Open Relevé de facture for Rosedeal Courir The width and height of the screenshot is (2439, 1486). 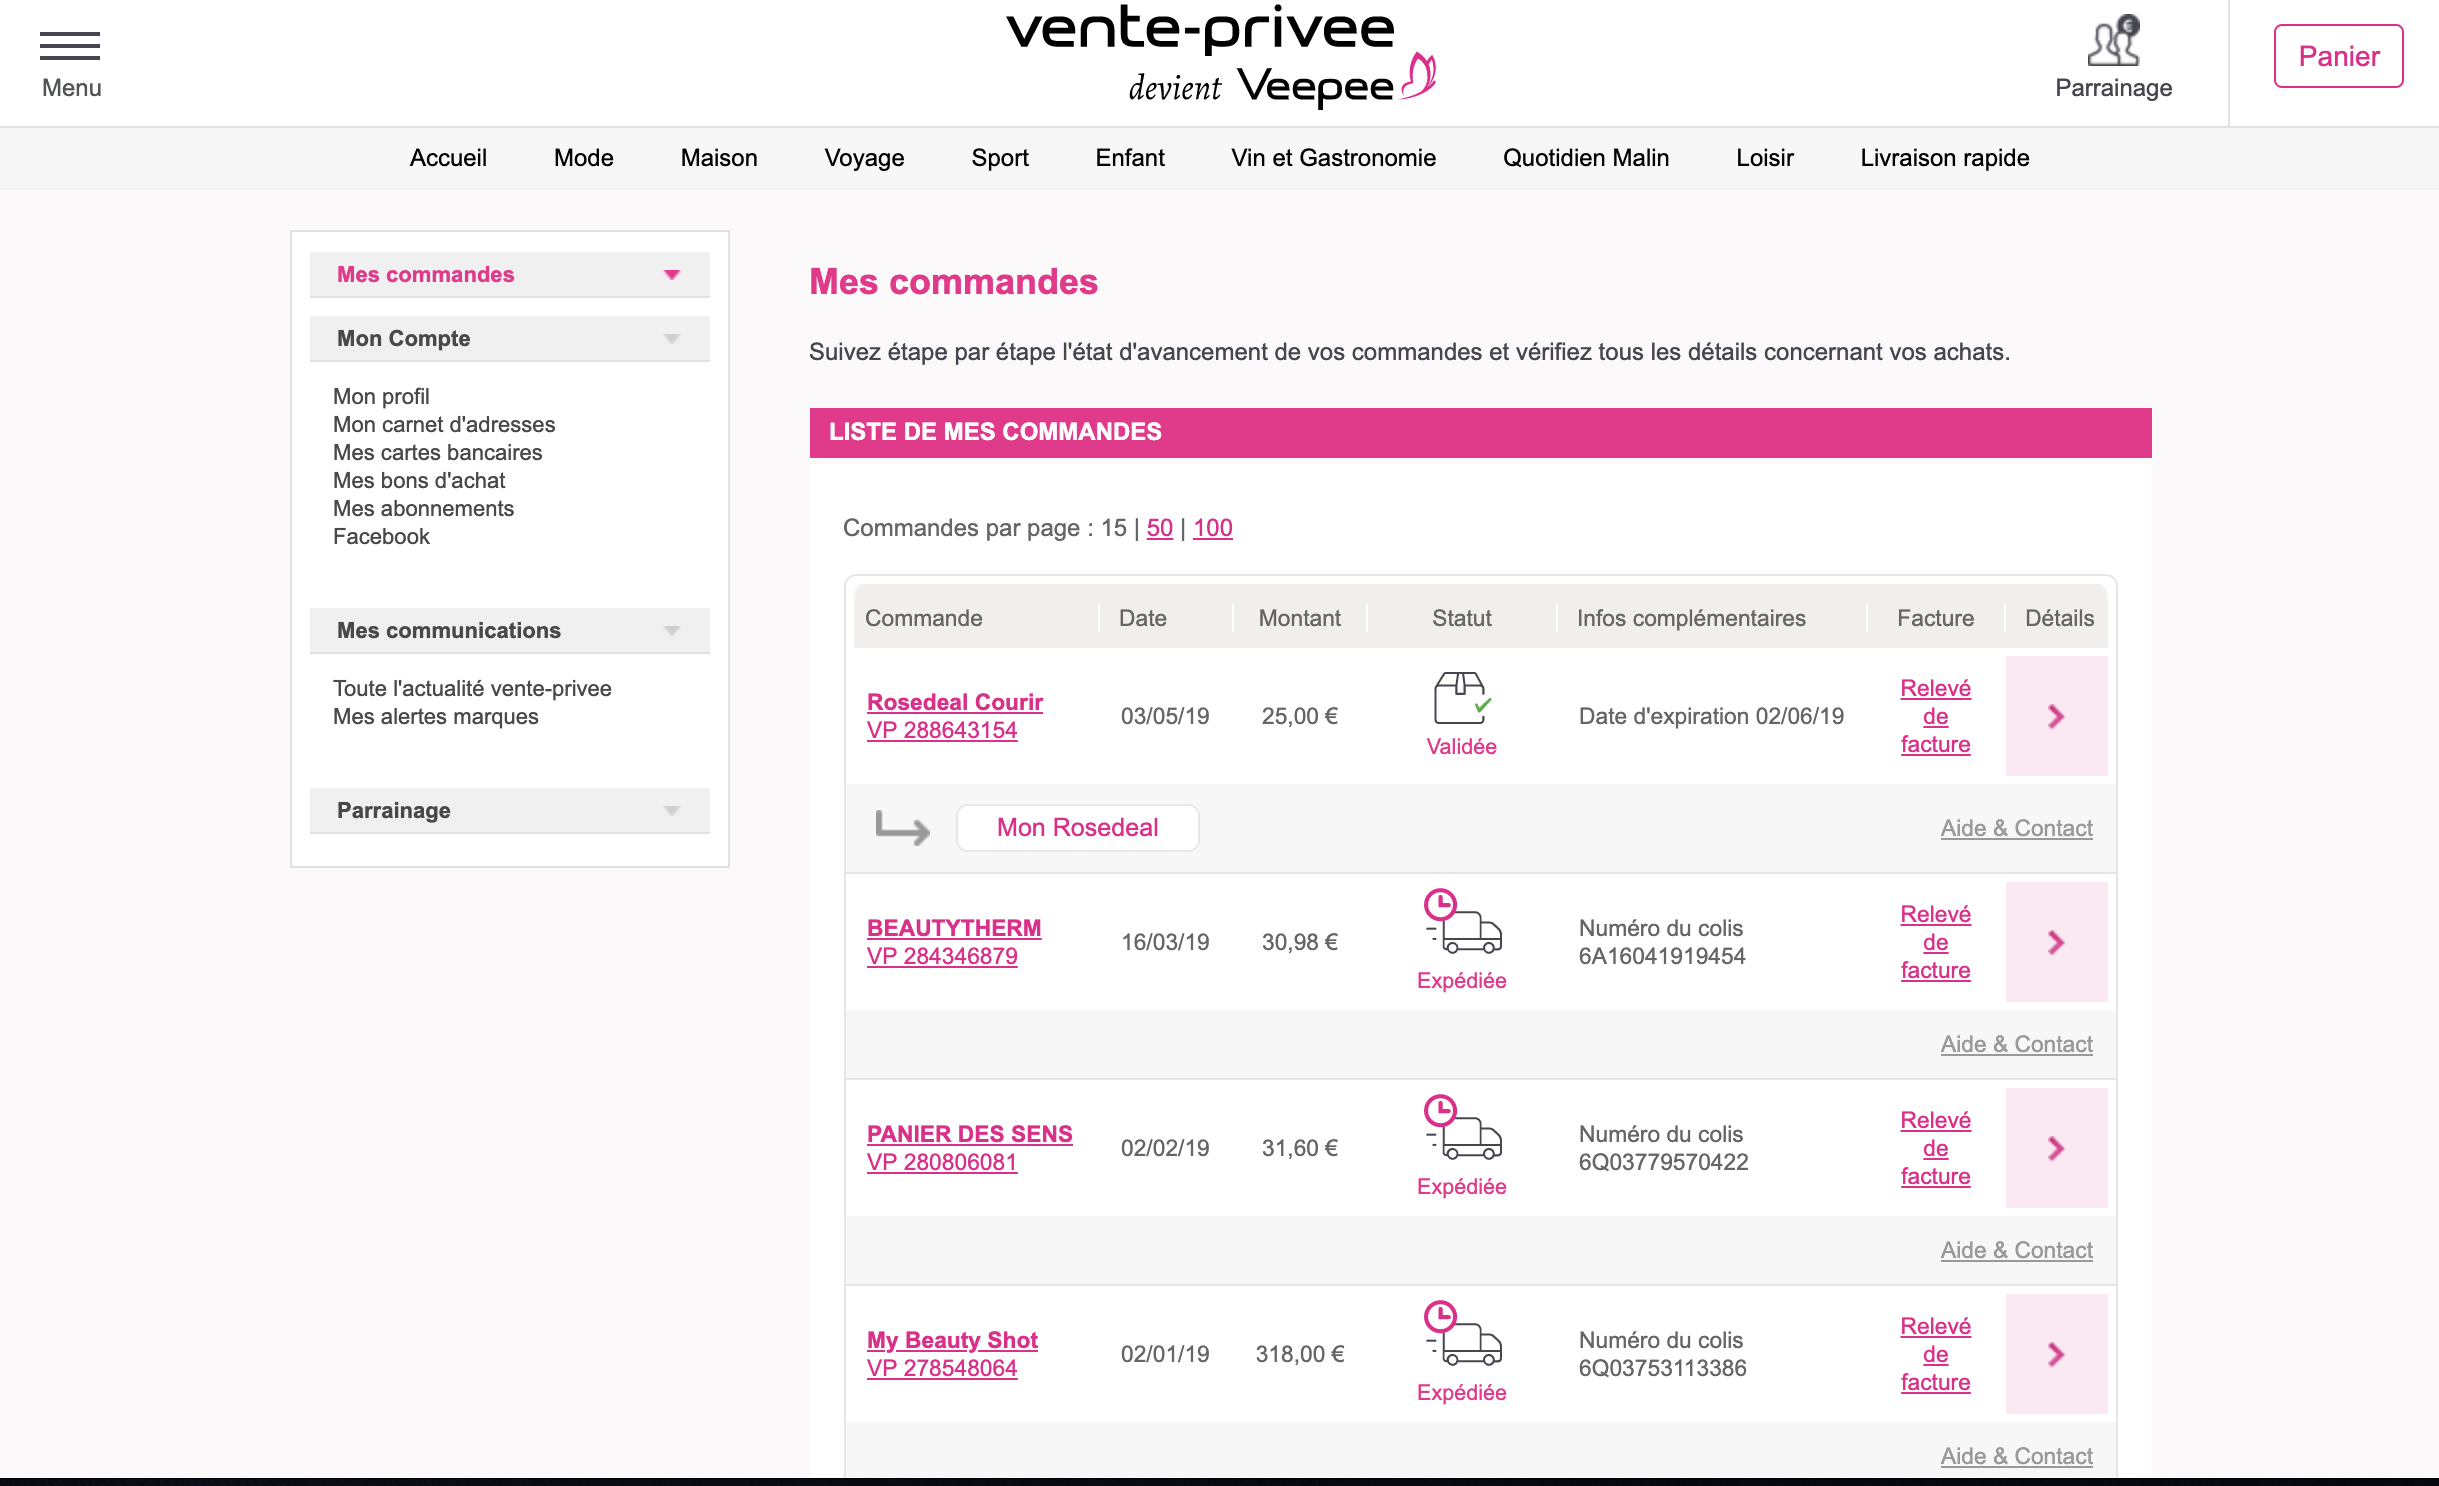(x=1935, y=716)
